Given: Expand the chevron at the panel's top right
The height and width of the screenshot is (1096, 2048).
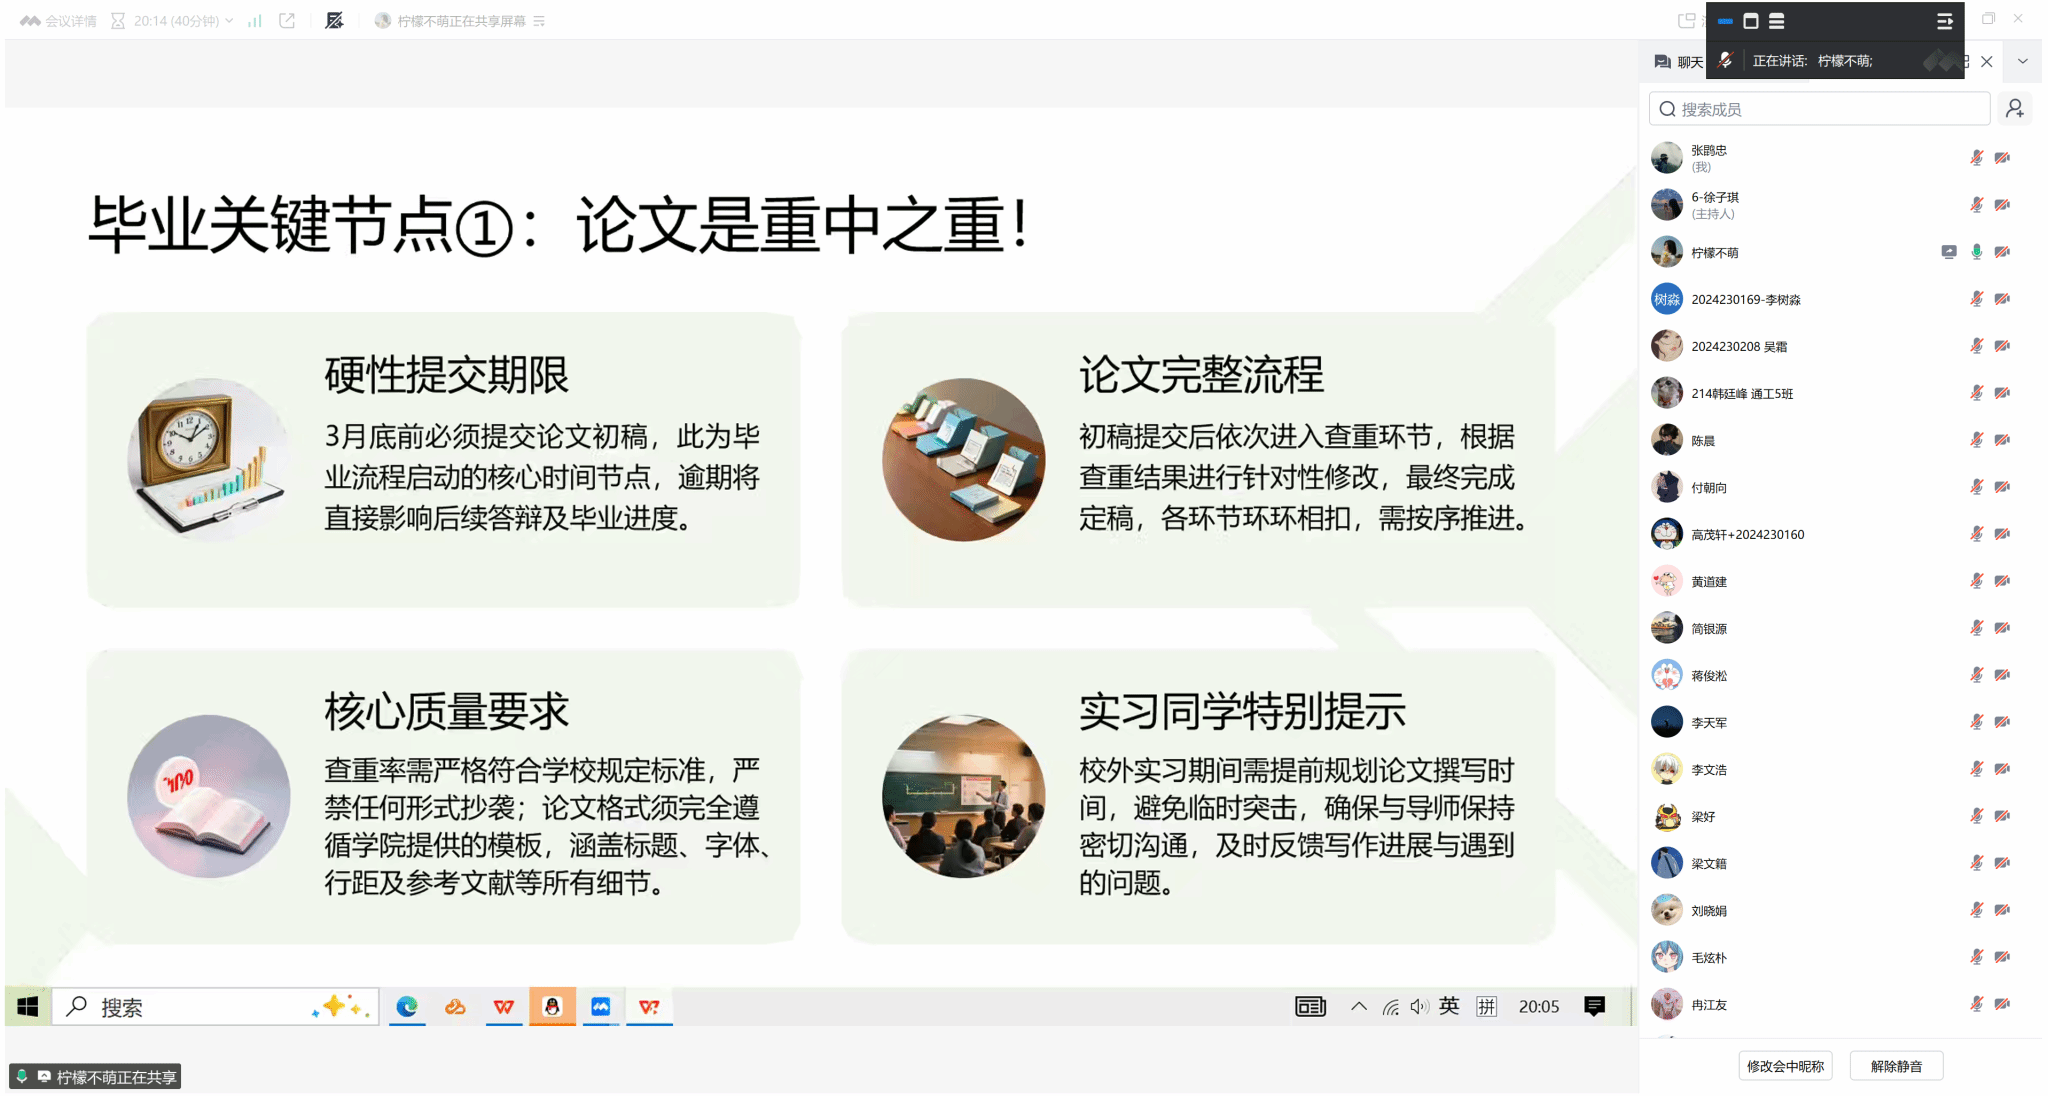Looking at the screenshot, I should tap(2023, 62).
